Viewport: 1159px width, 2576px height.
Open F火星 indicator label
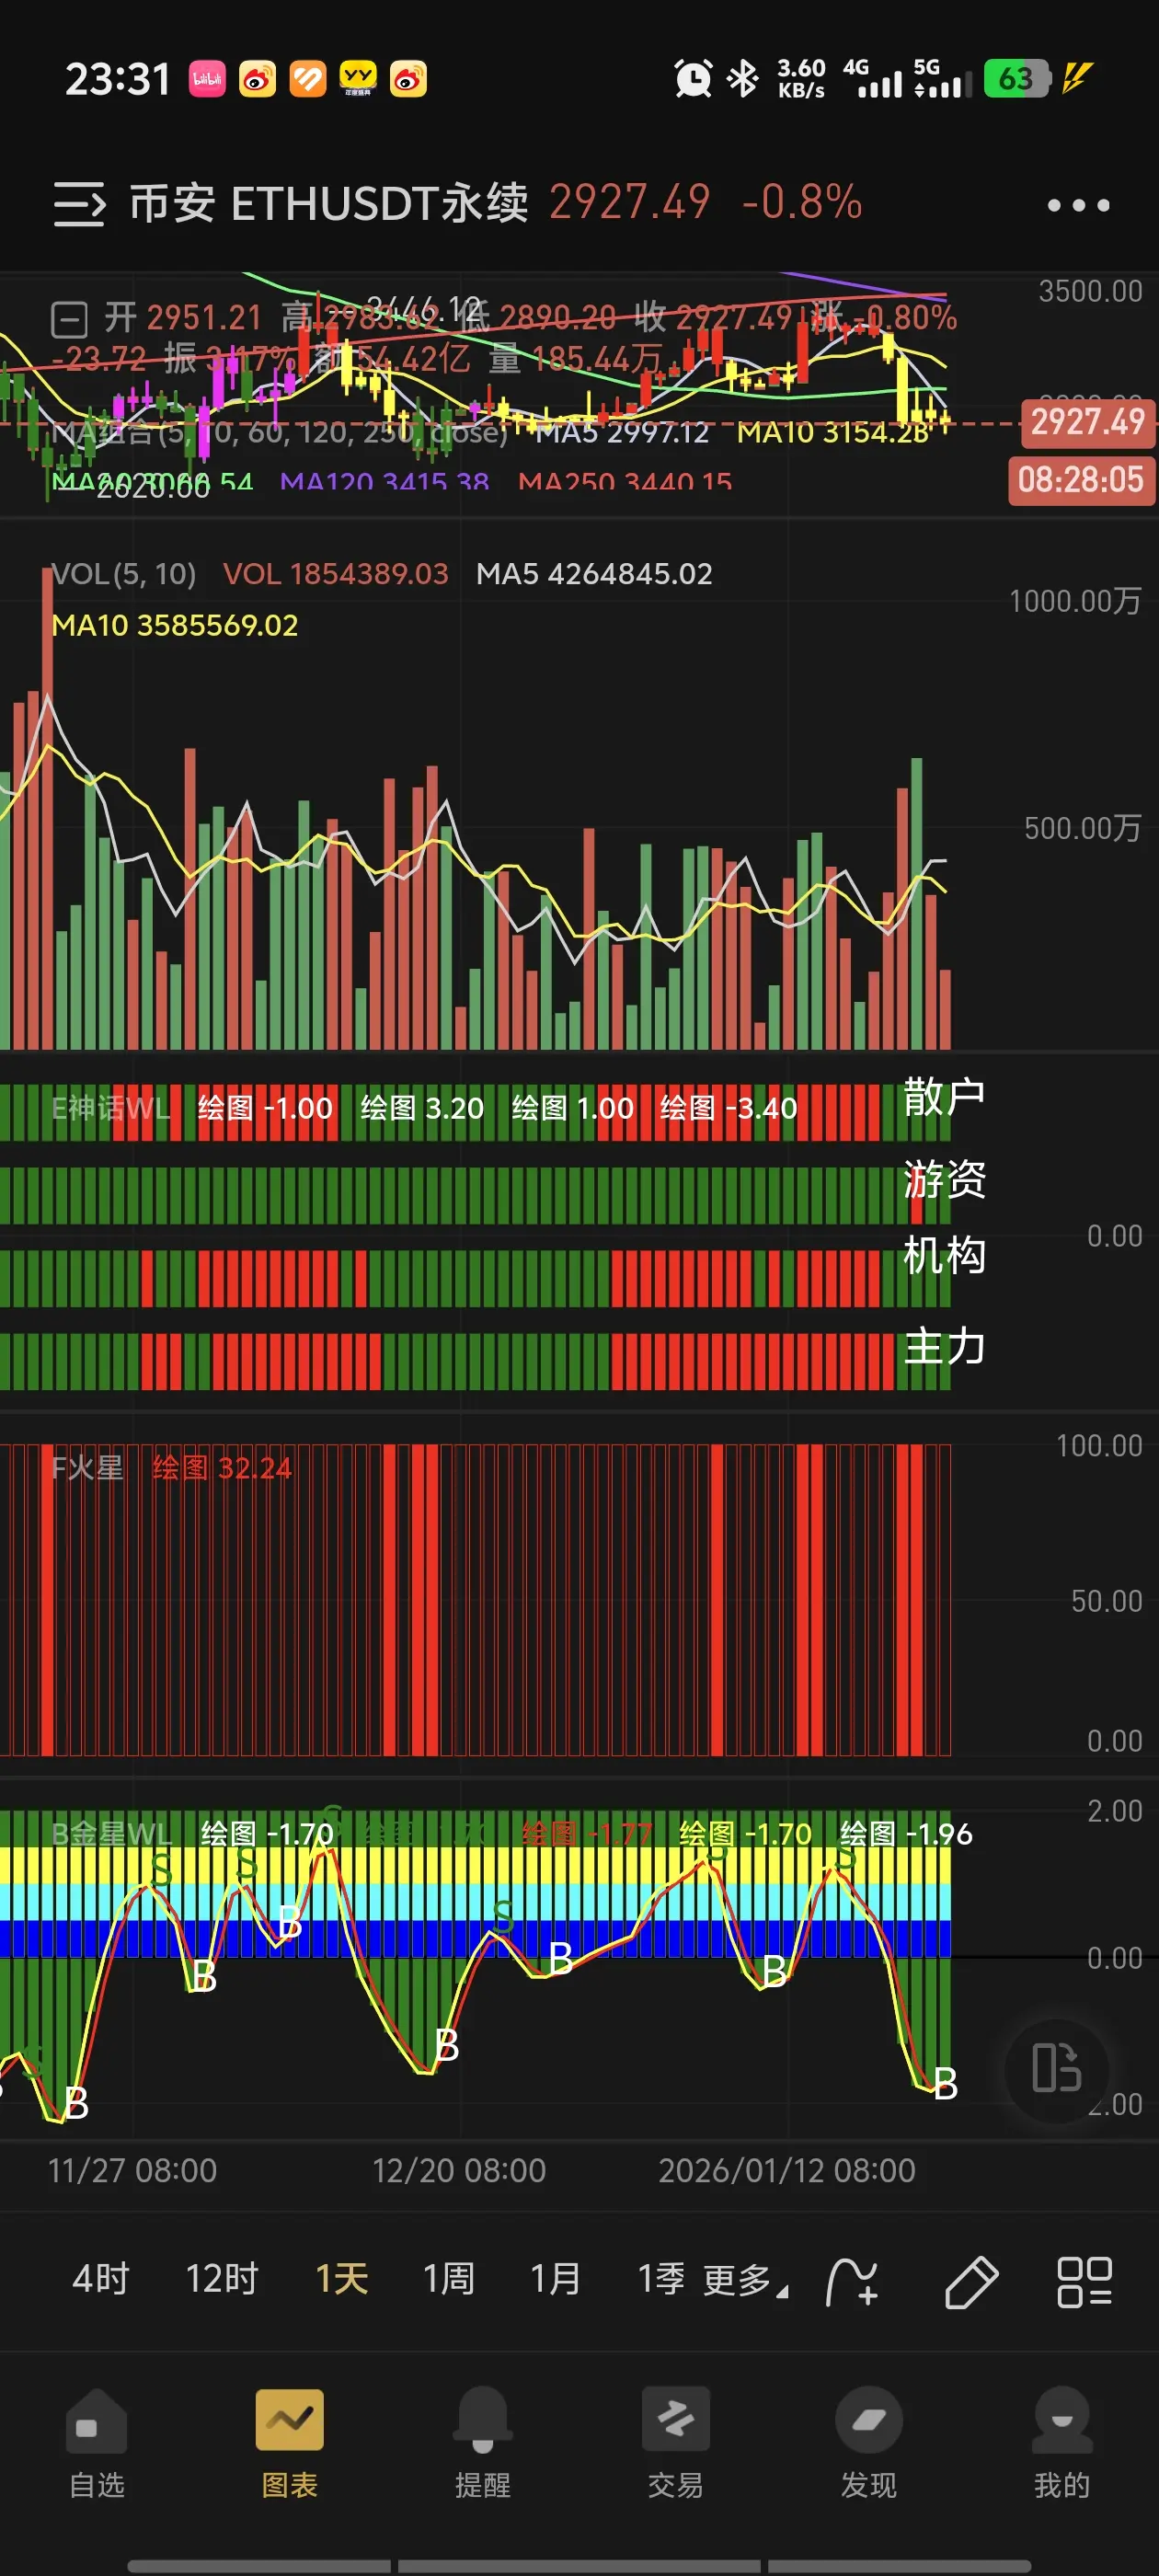[x=87, y=1468]
